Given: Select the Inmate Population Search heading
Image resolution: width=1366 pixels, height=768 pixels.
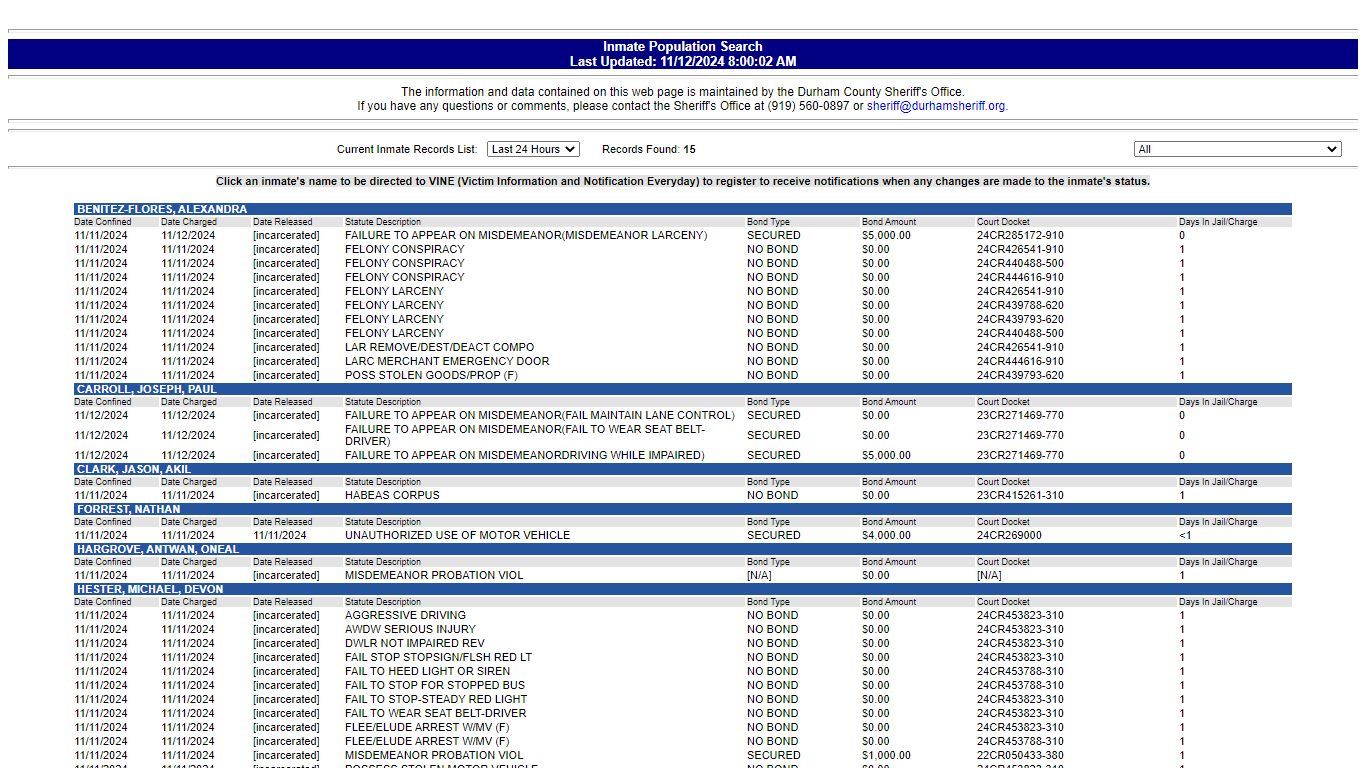Looking at the screenshot, I should pyautogui.click(x=683, y=47).
